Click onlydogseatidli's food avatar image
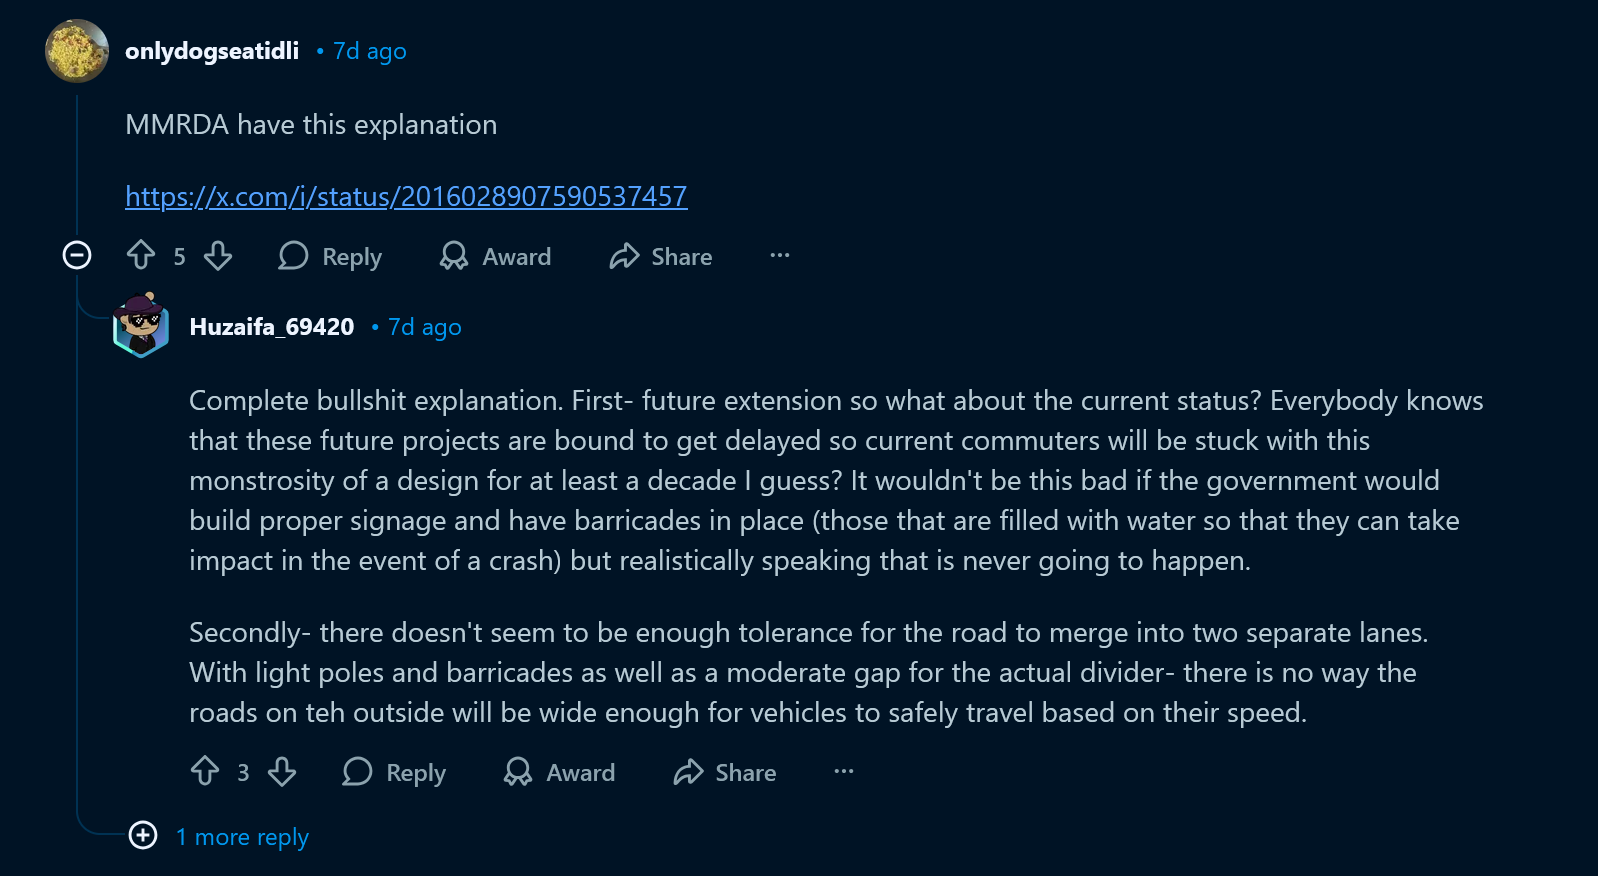Viewport: 1598px width, 876px height. [x=77, y=51]
